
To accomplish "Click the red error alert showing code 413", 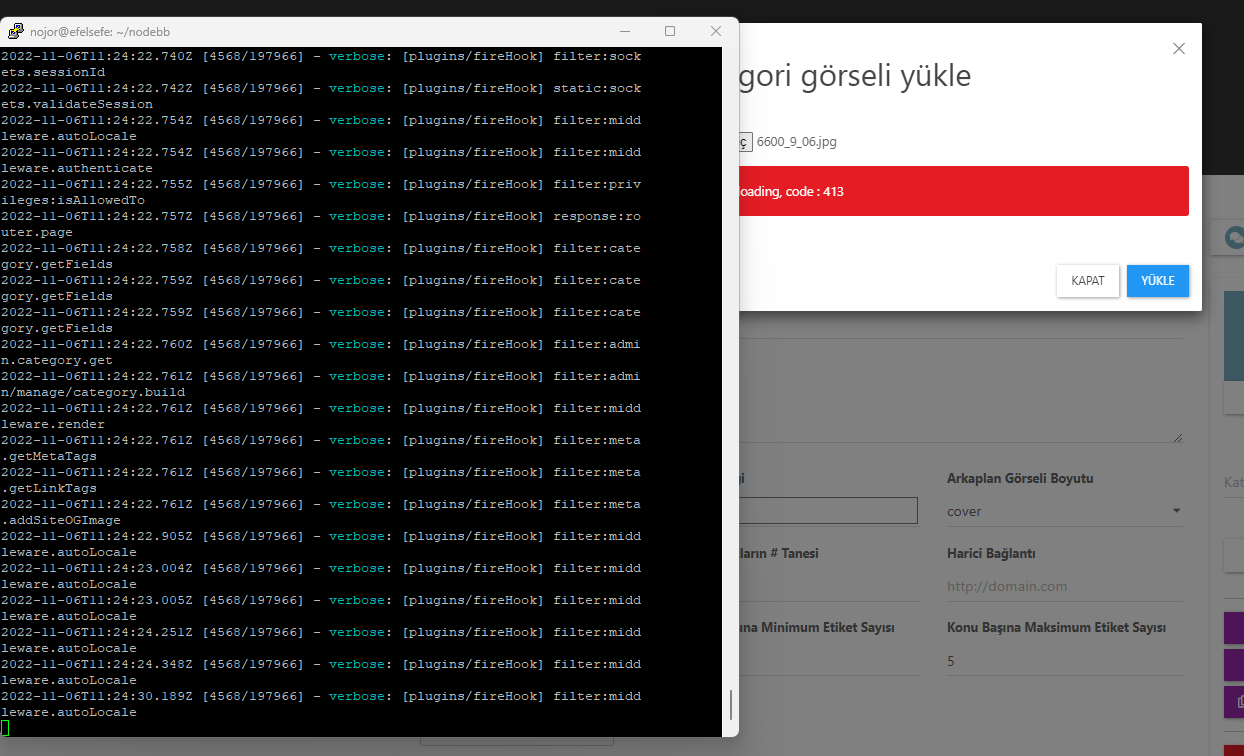I will [x=962, y=191].
